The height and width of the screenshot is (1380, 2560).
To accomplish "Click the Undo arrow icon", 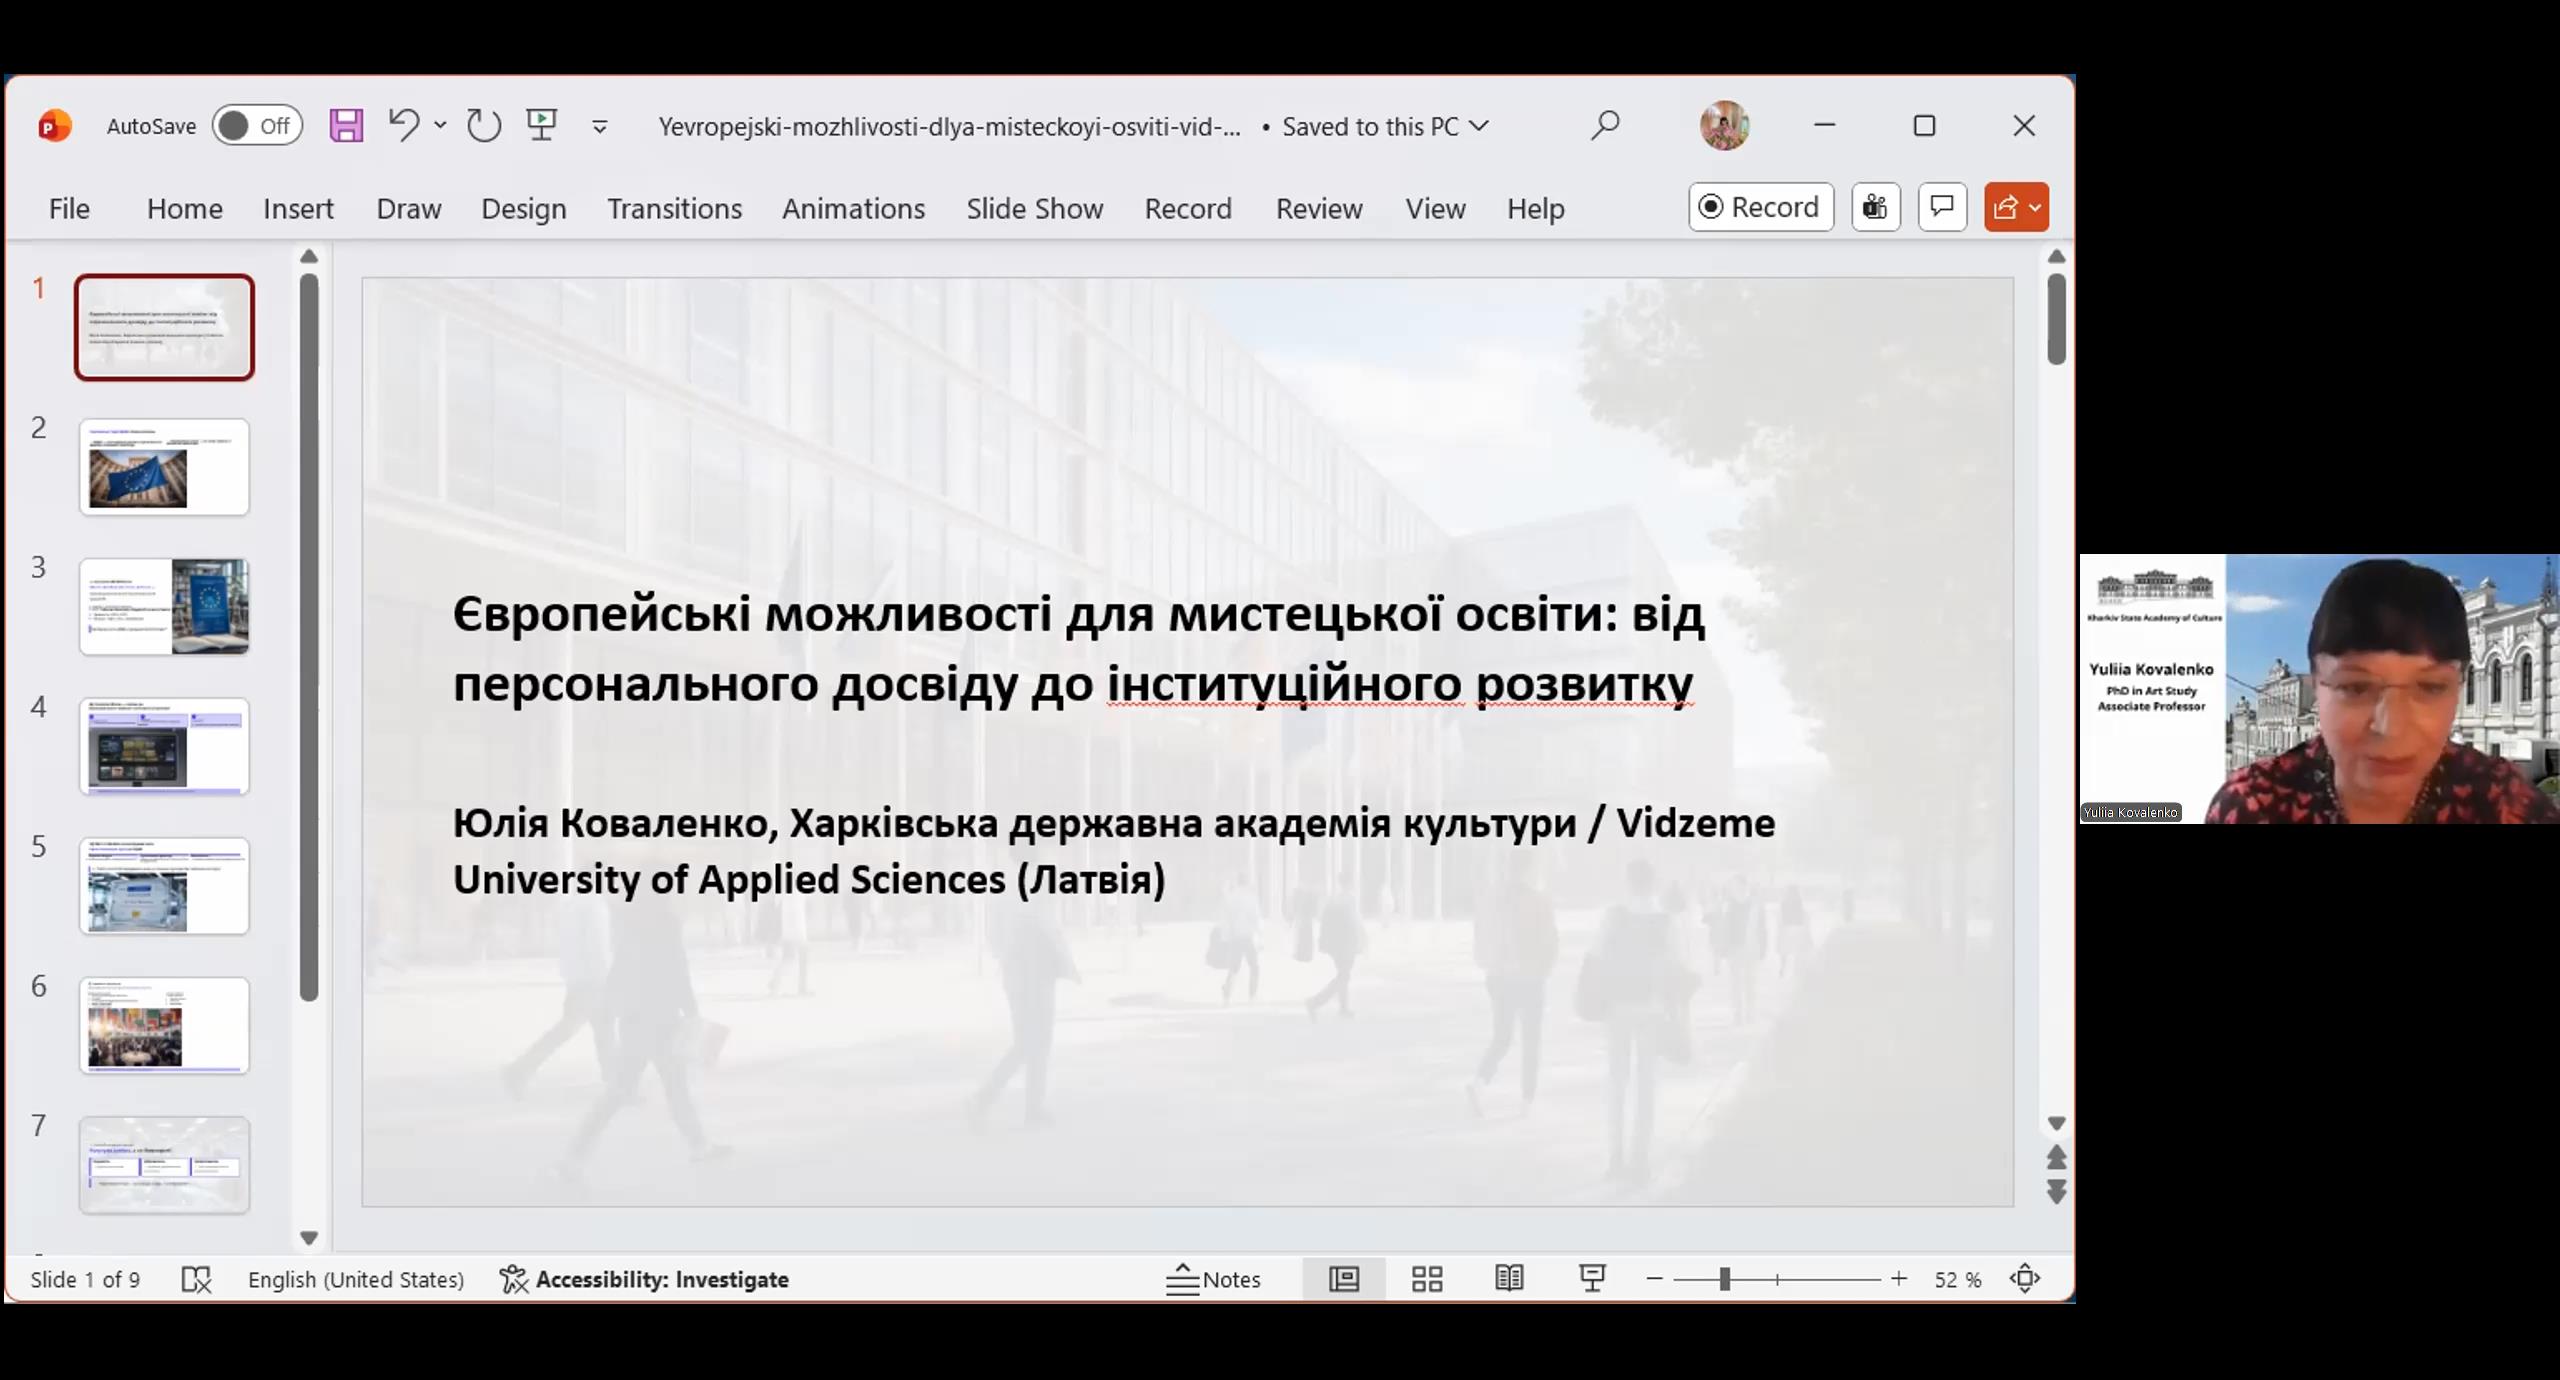I will point(403,126).
